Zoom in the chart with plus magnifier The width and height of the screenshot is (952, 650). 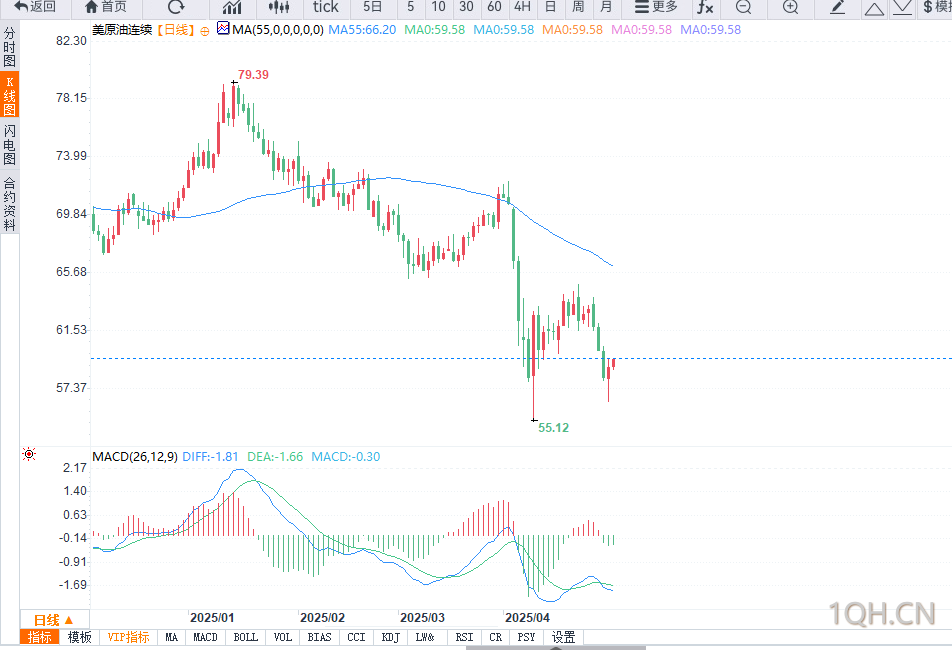click(x=790, y=7)
